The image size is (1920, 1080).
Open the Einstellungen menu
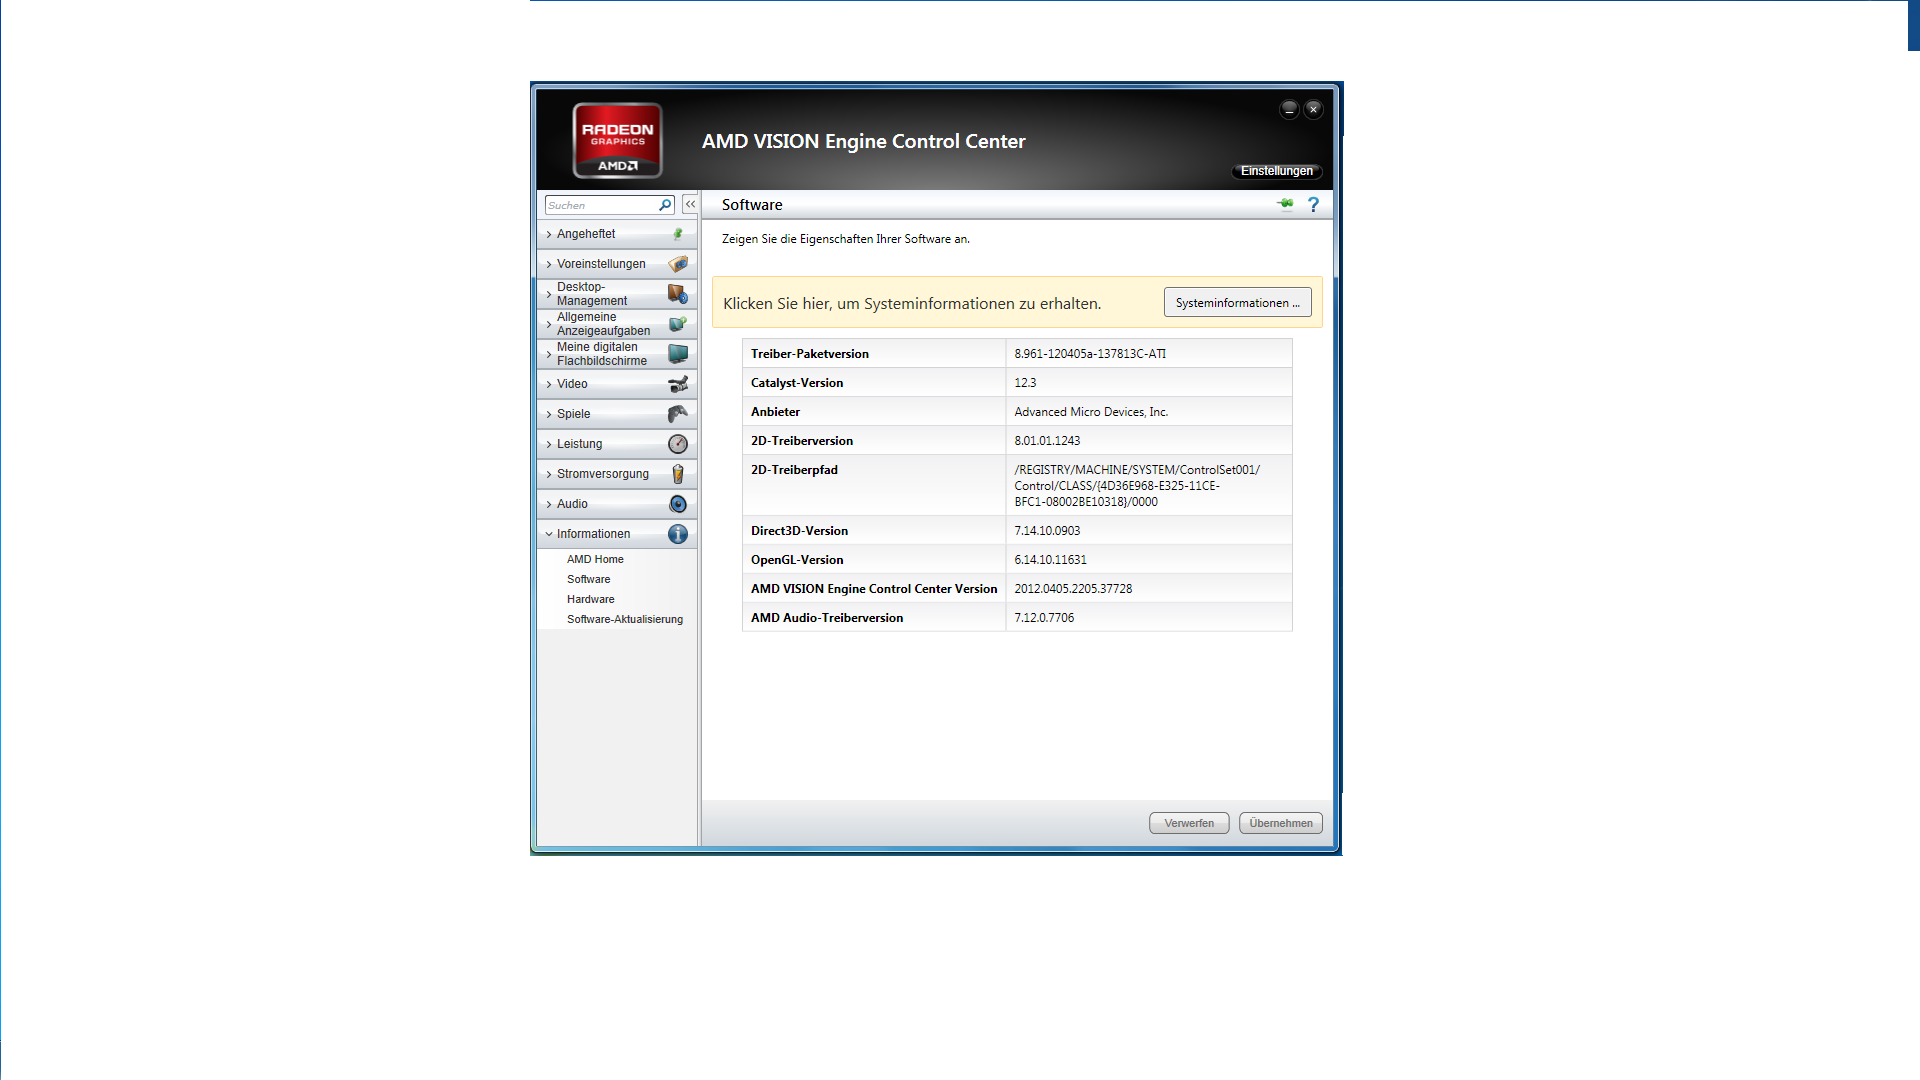pos(1276,171)
